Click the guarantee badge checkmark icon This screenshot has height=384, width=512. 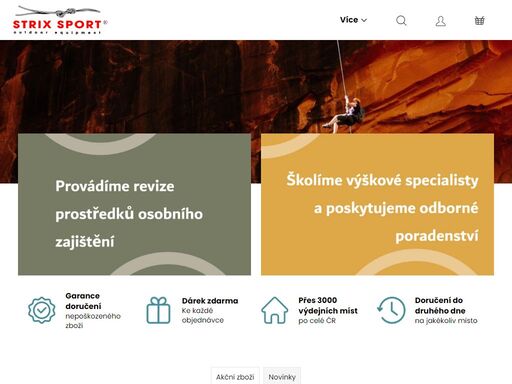pos(42,310)
